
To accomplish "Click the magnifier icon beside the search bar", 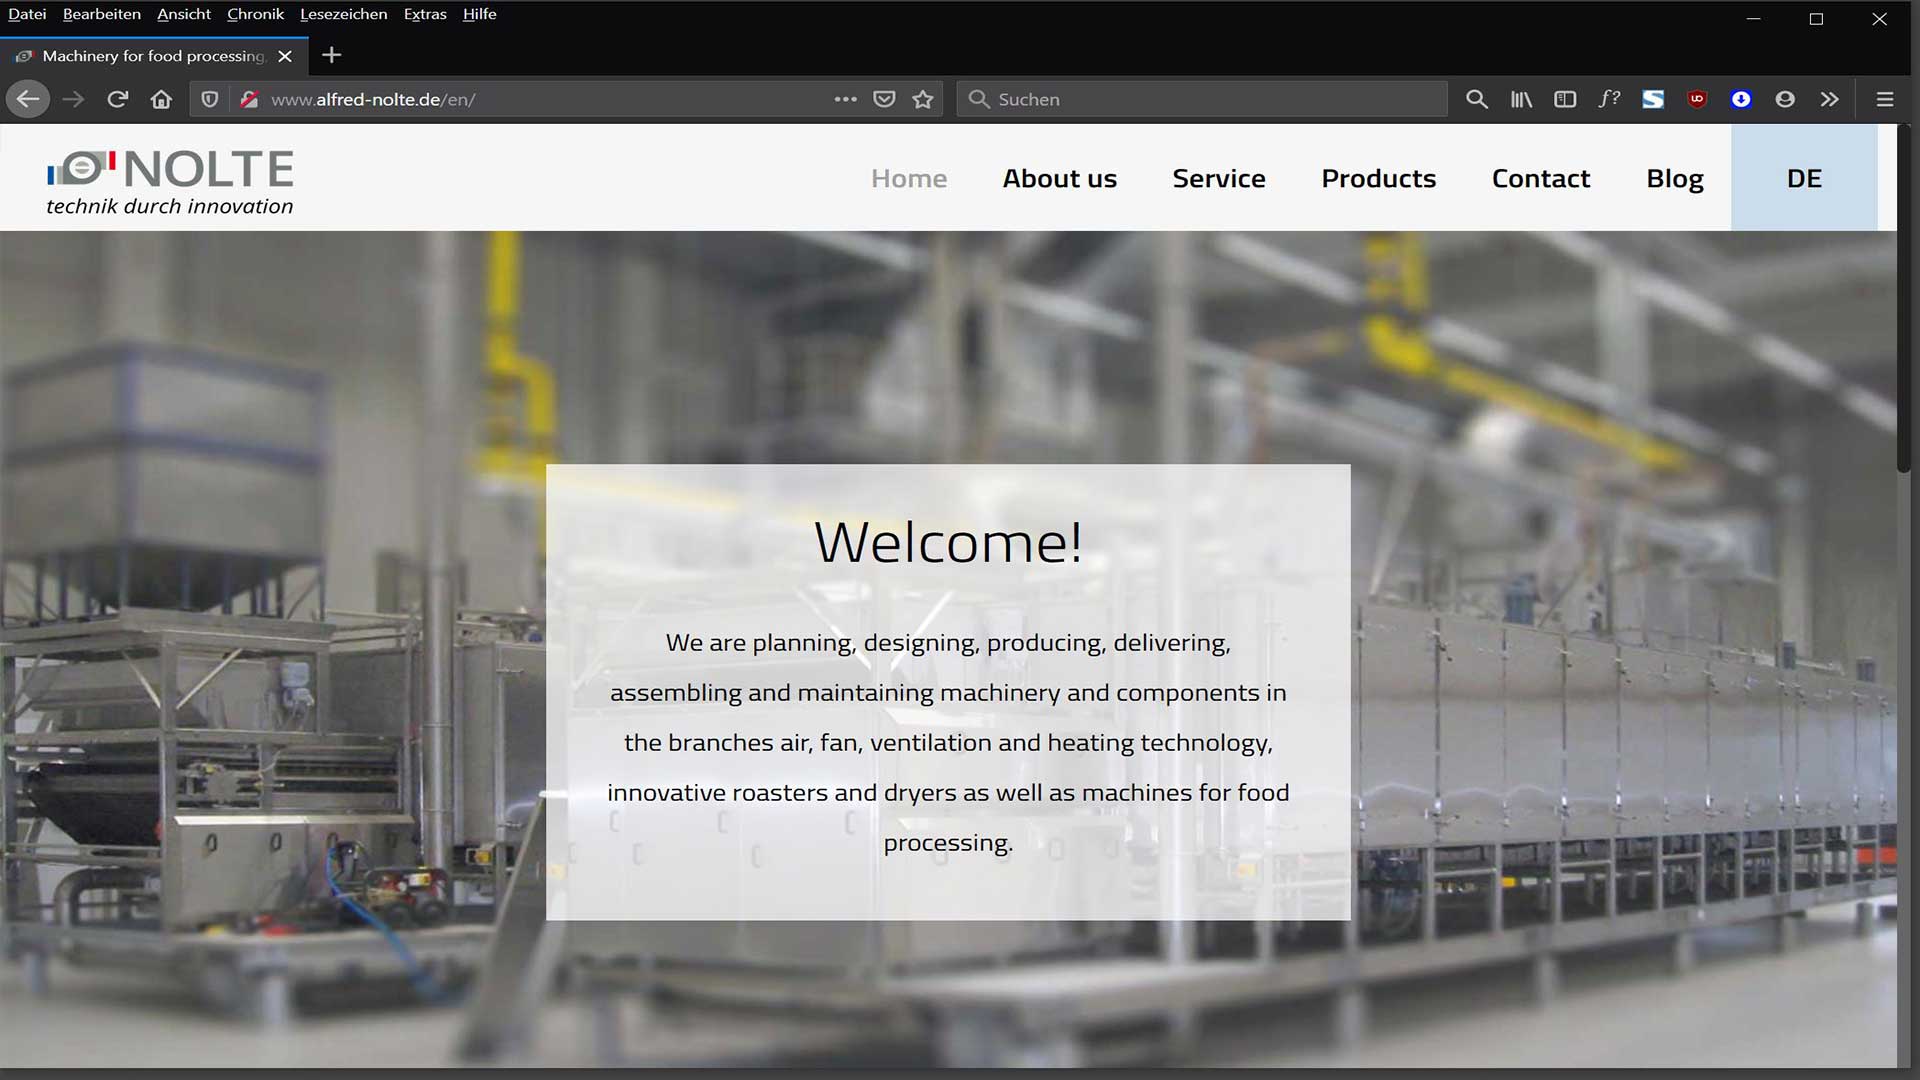I will [1477, 99].
